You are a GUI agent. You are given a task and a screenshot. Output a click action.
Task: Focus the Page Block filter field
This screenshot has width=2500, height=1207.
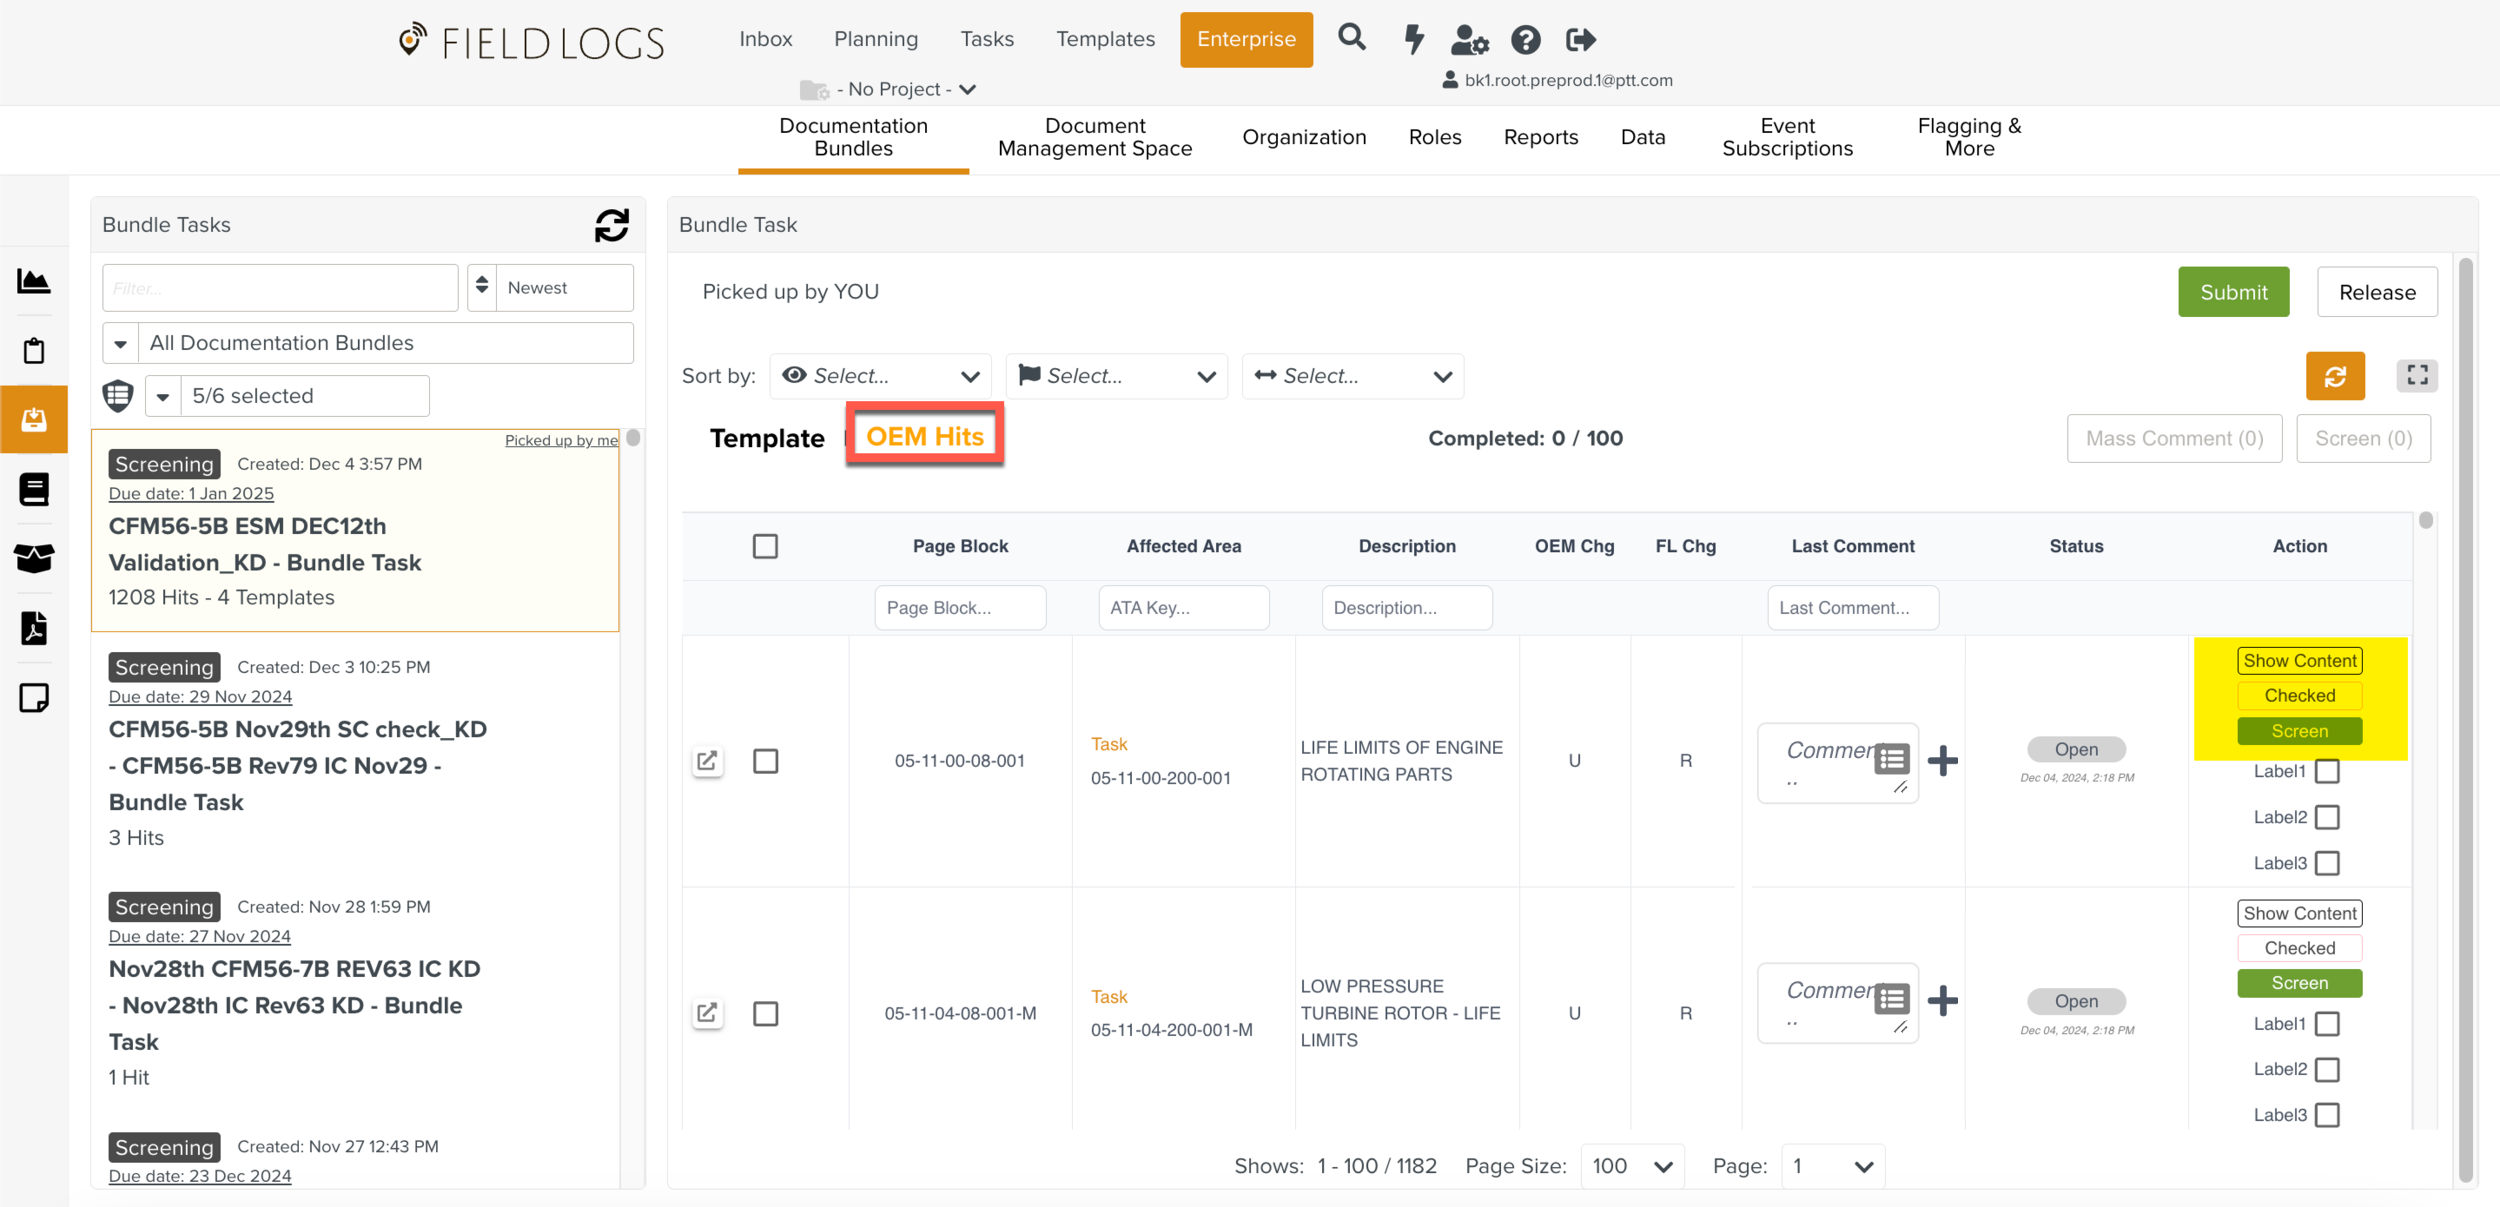click(x=960, y=608)
